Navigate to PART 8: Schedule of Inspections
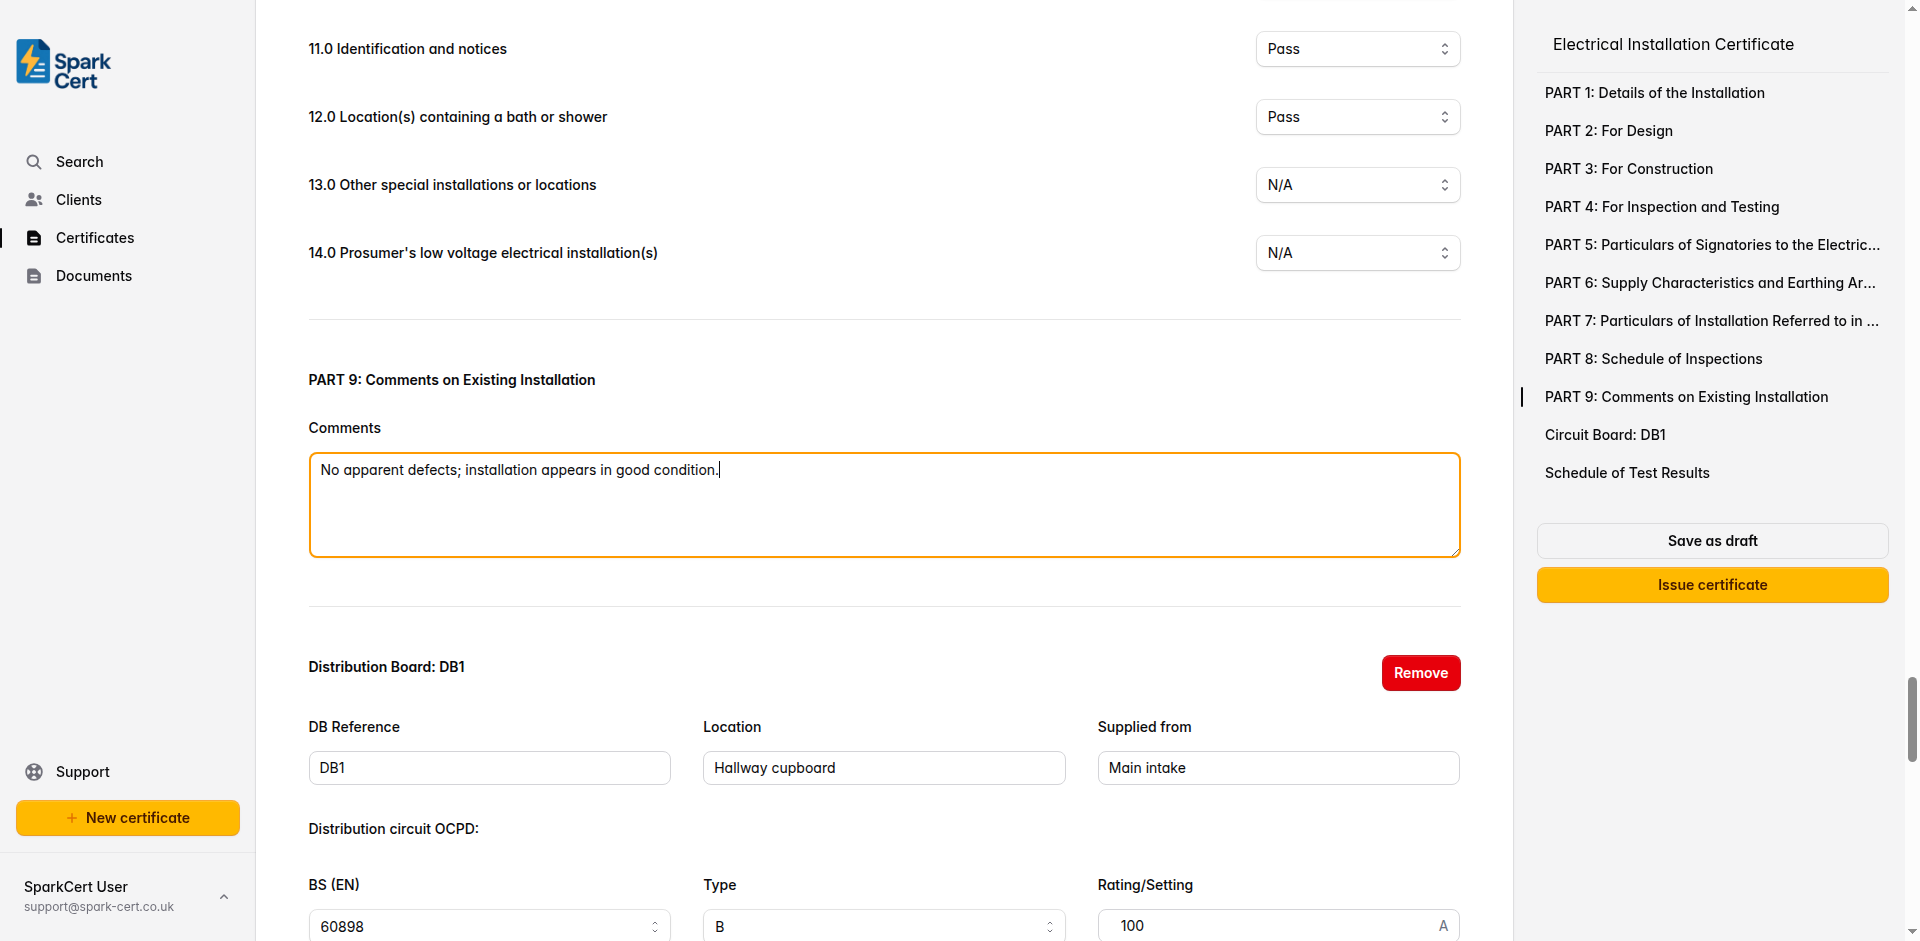This screenshot has width=1920, height=941. [x=1653, y=358]
